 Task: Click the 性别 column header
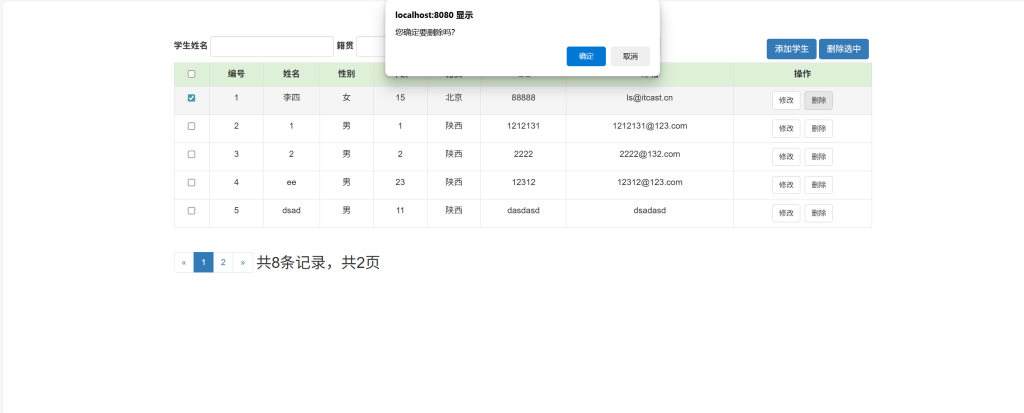pyautogui.click(x=346, y=74)
